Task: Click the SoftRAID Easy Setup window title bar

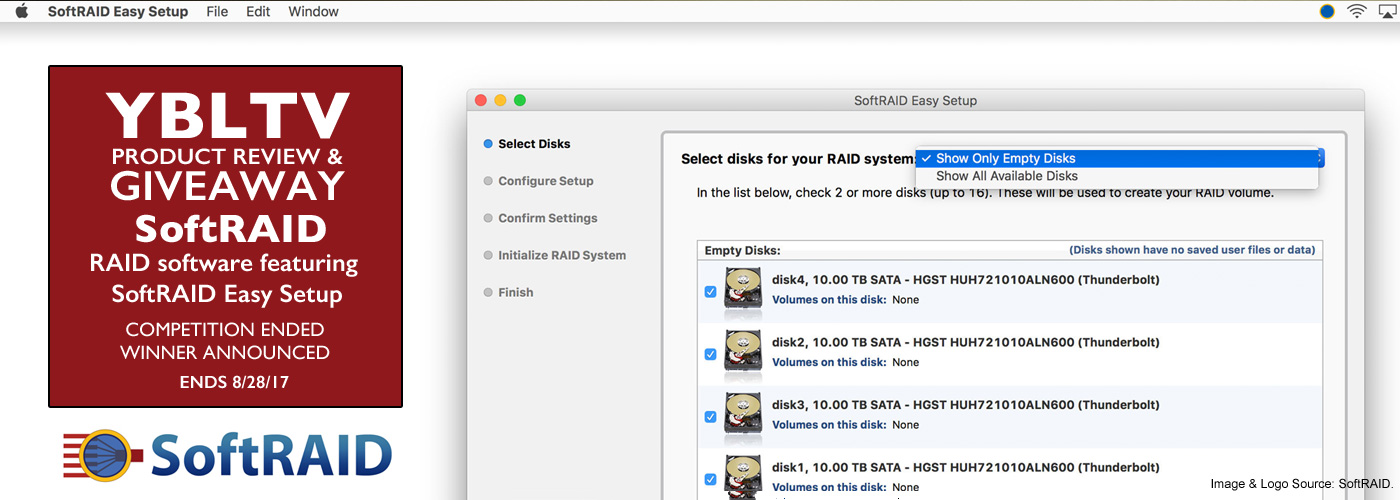Action: (915, 100)
